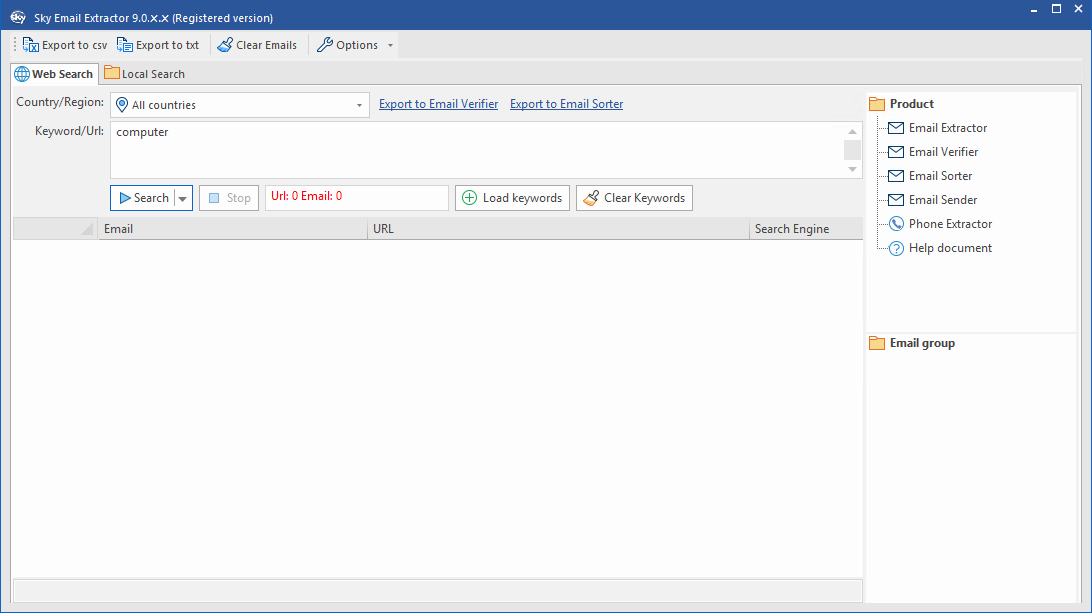Open the Country/Region combo box
Viewport: 1092px width, 613px height.
(240, 105)
